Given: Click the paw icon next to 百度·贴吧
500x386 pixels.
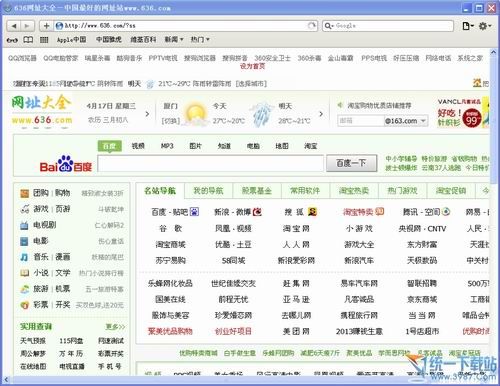Looking at the screenshot, I should point(194,212).
